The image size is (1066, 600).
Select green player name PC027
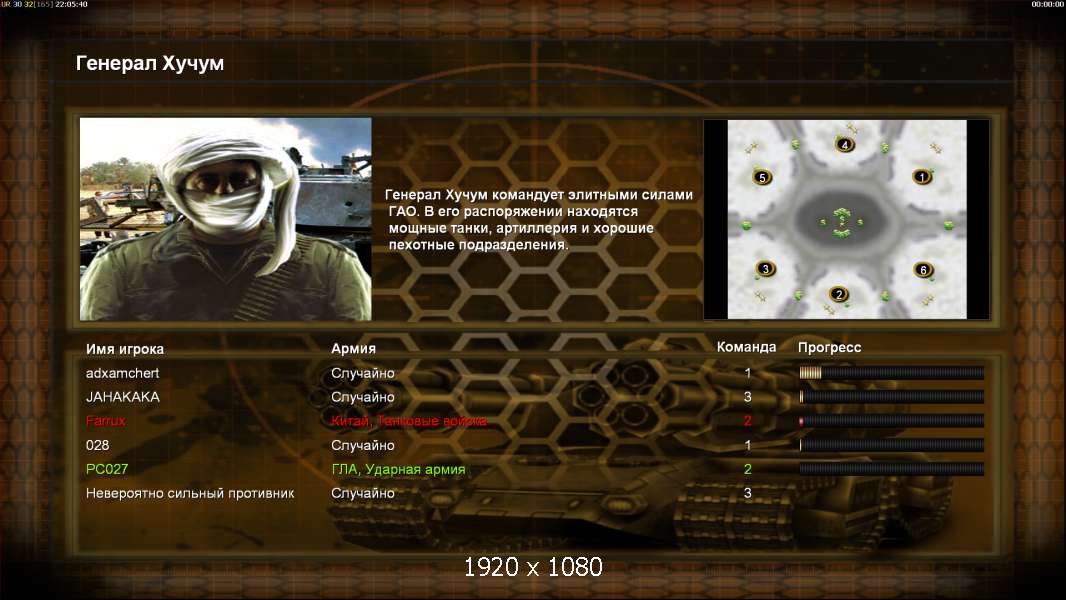[x=107, y=469]
